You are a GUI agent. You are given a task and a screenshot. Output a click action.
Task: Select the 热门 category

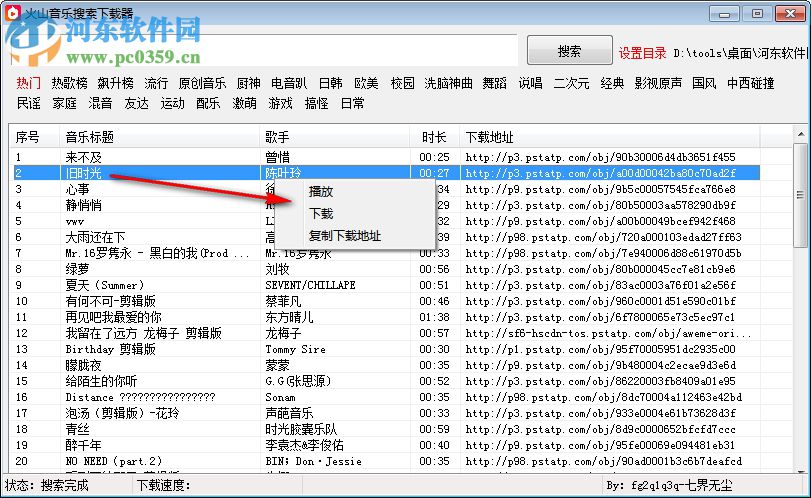tap(28, 83)
